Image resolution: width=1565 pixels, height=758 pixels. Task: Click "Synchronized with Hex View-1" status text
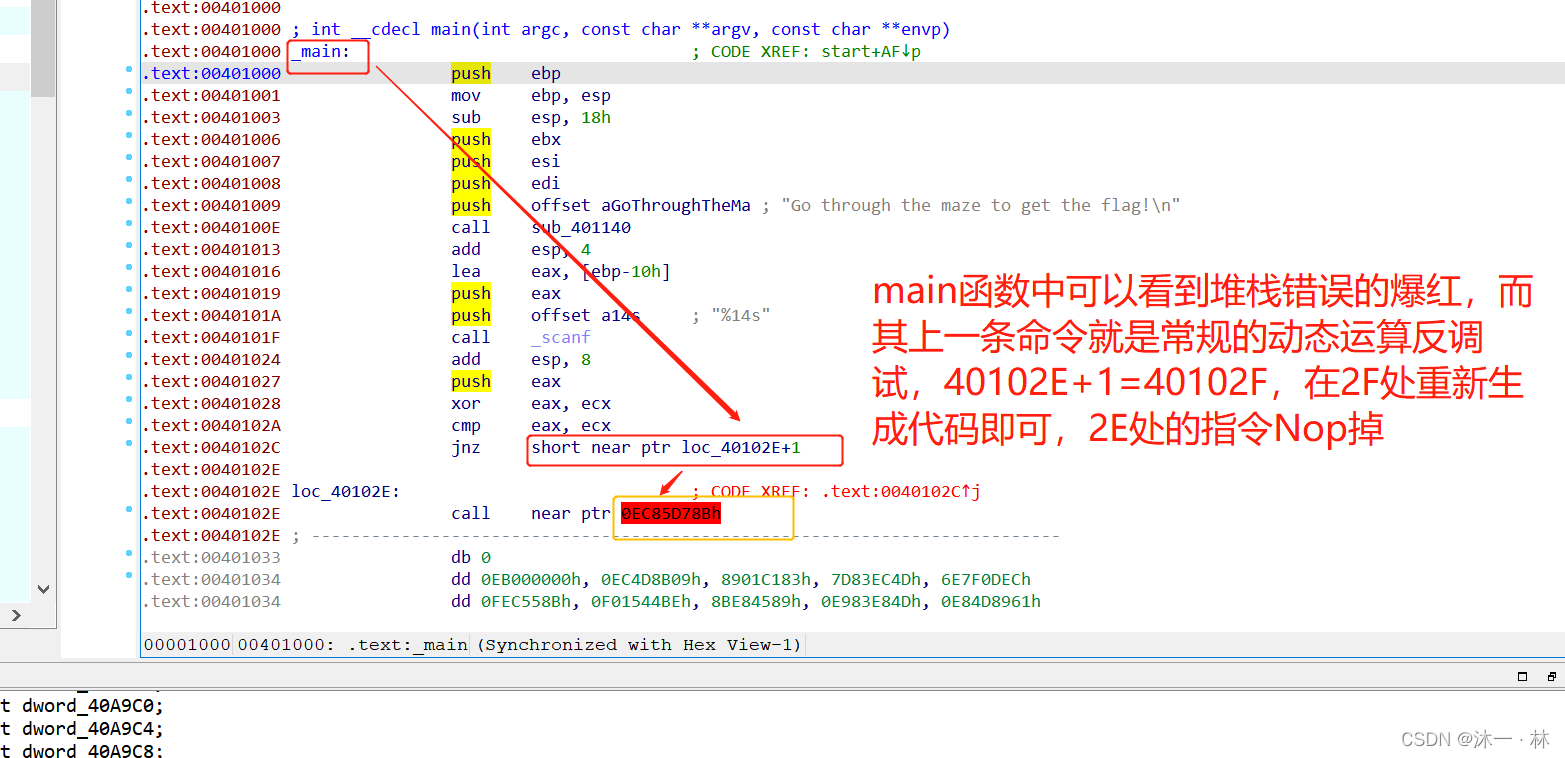638,645
